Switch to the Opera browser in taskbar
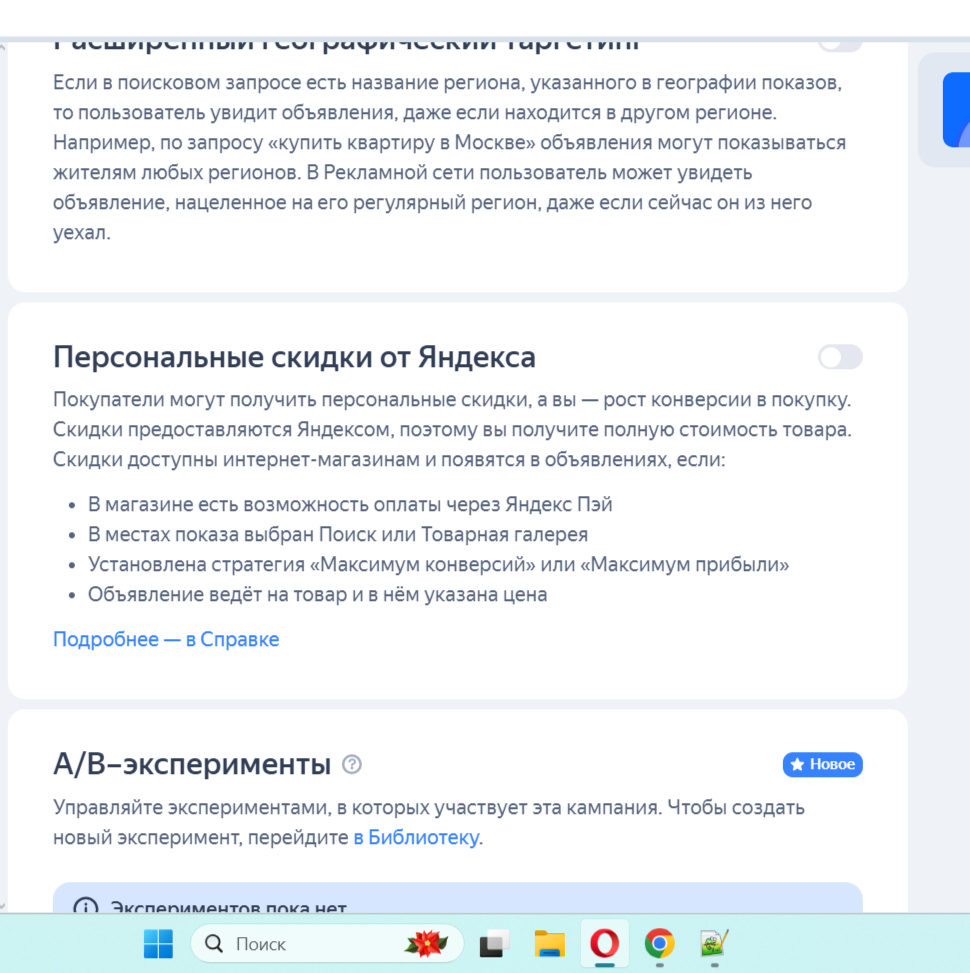The width and height of the screenshot is (970, 973). point(604,943)
